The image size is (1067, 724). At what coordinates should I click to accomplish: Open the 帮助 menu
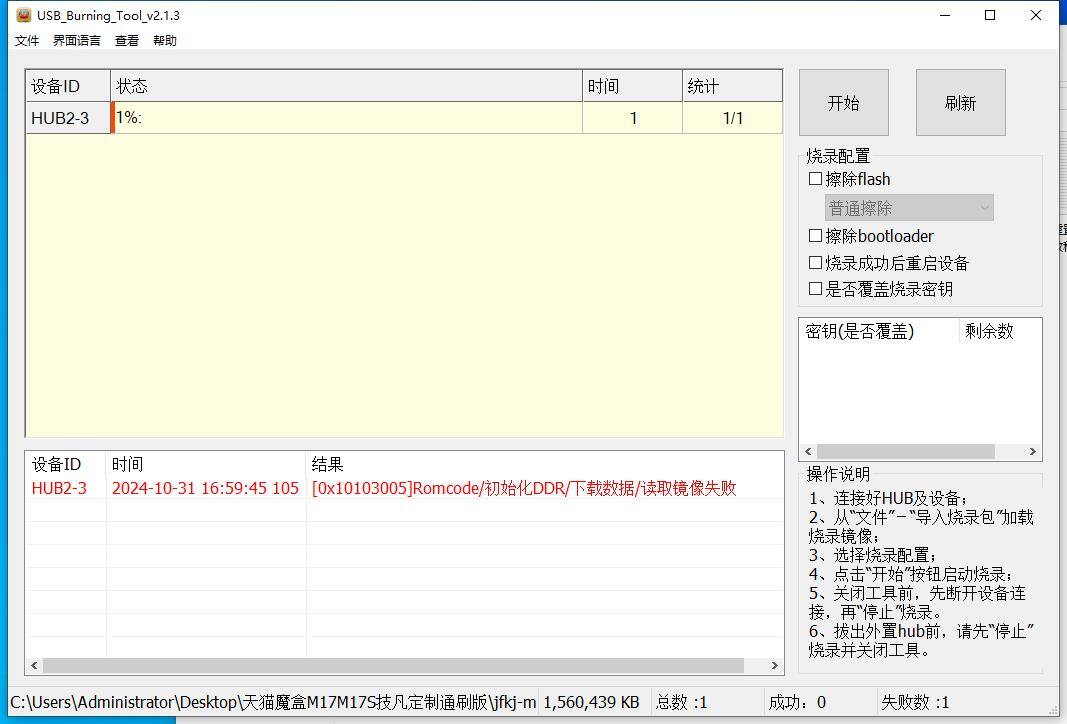(165, 41)
